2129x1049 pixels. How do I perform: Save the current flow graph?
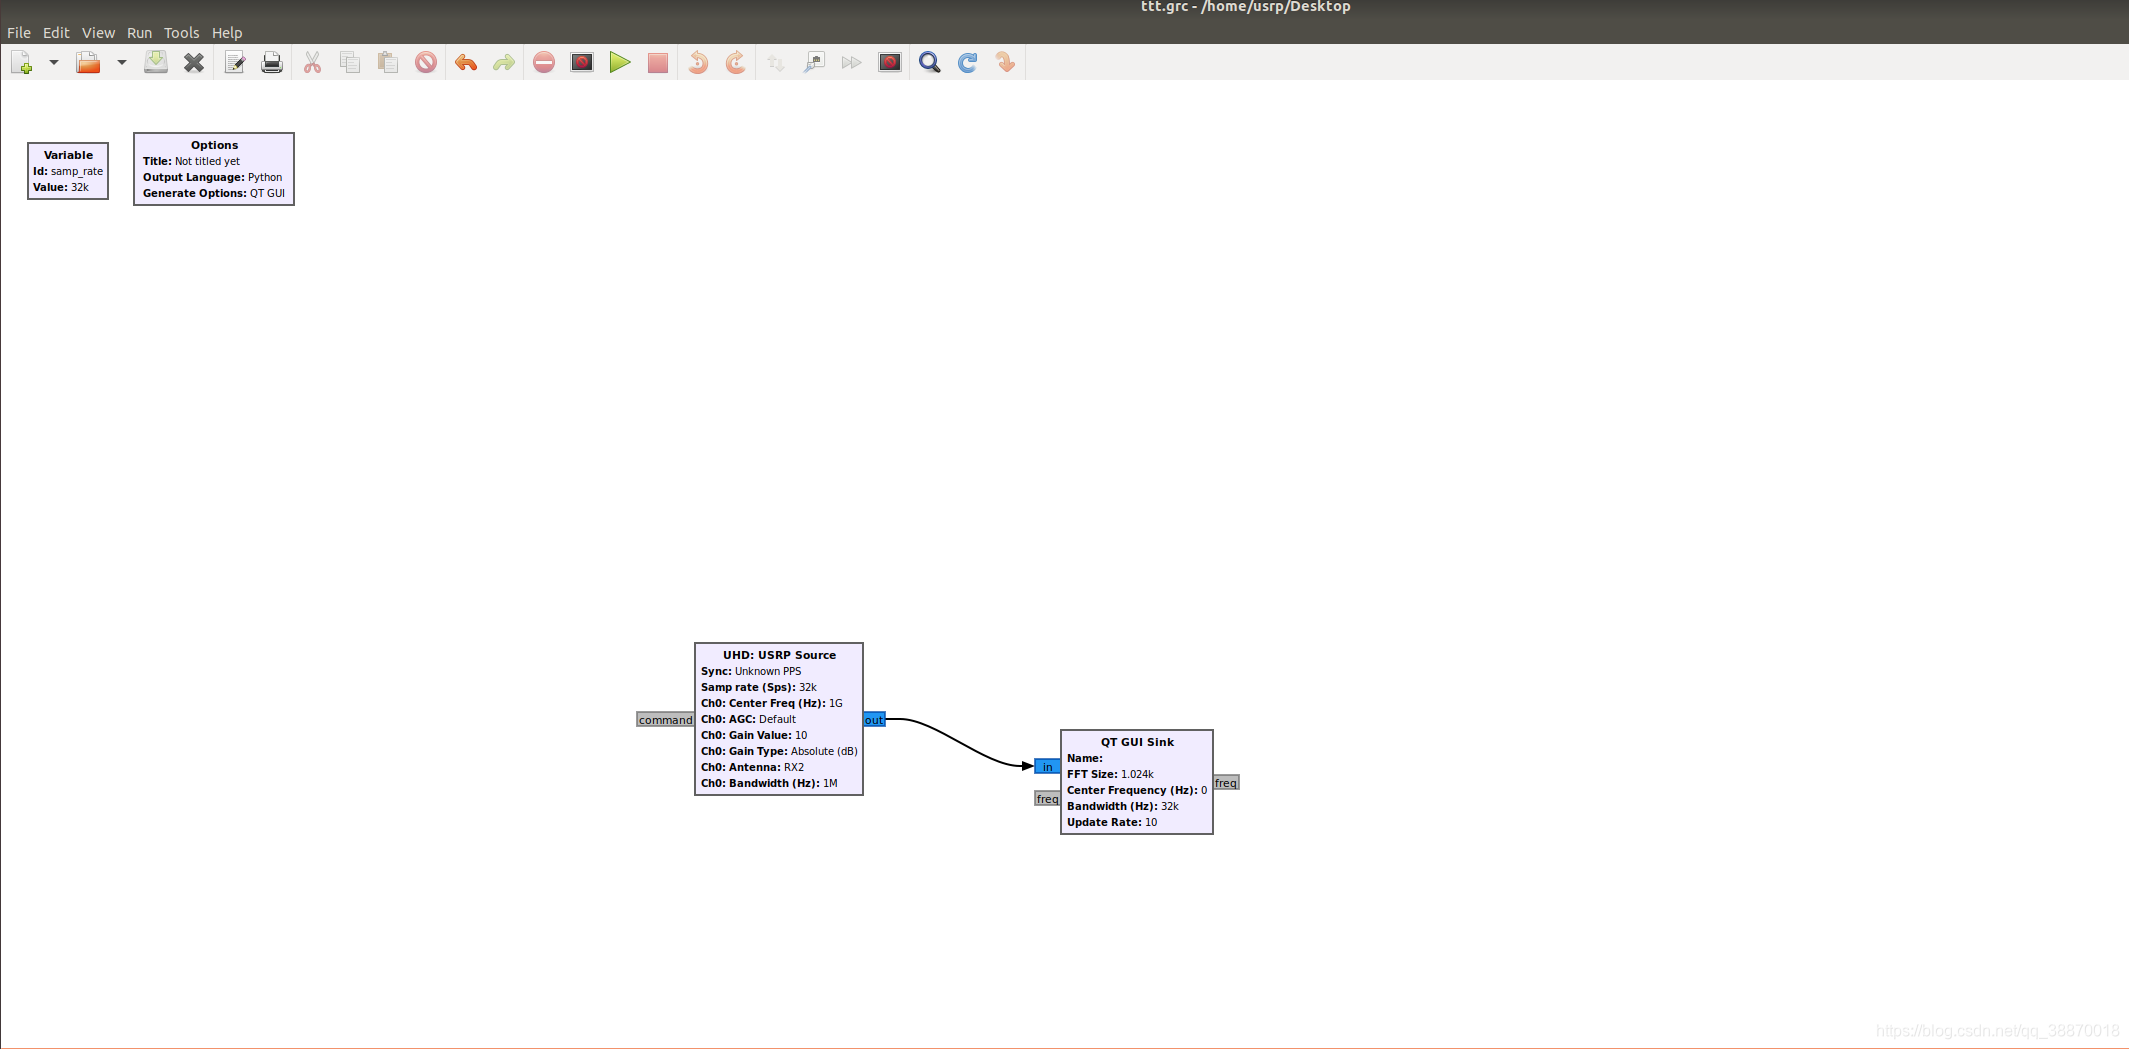[156, 63]
